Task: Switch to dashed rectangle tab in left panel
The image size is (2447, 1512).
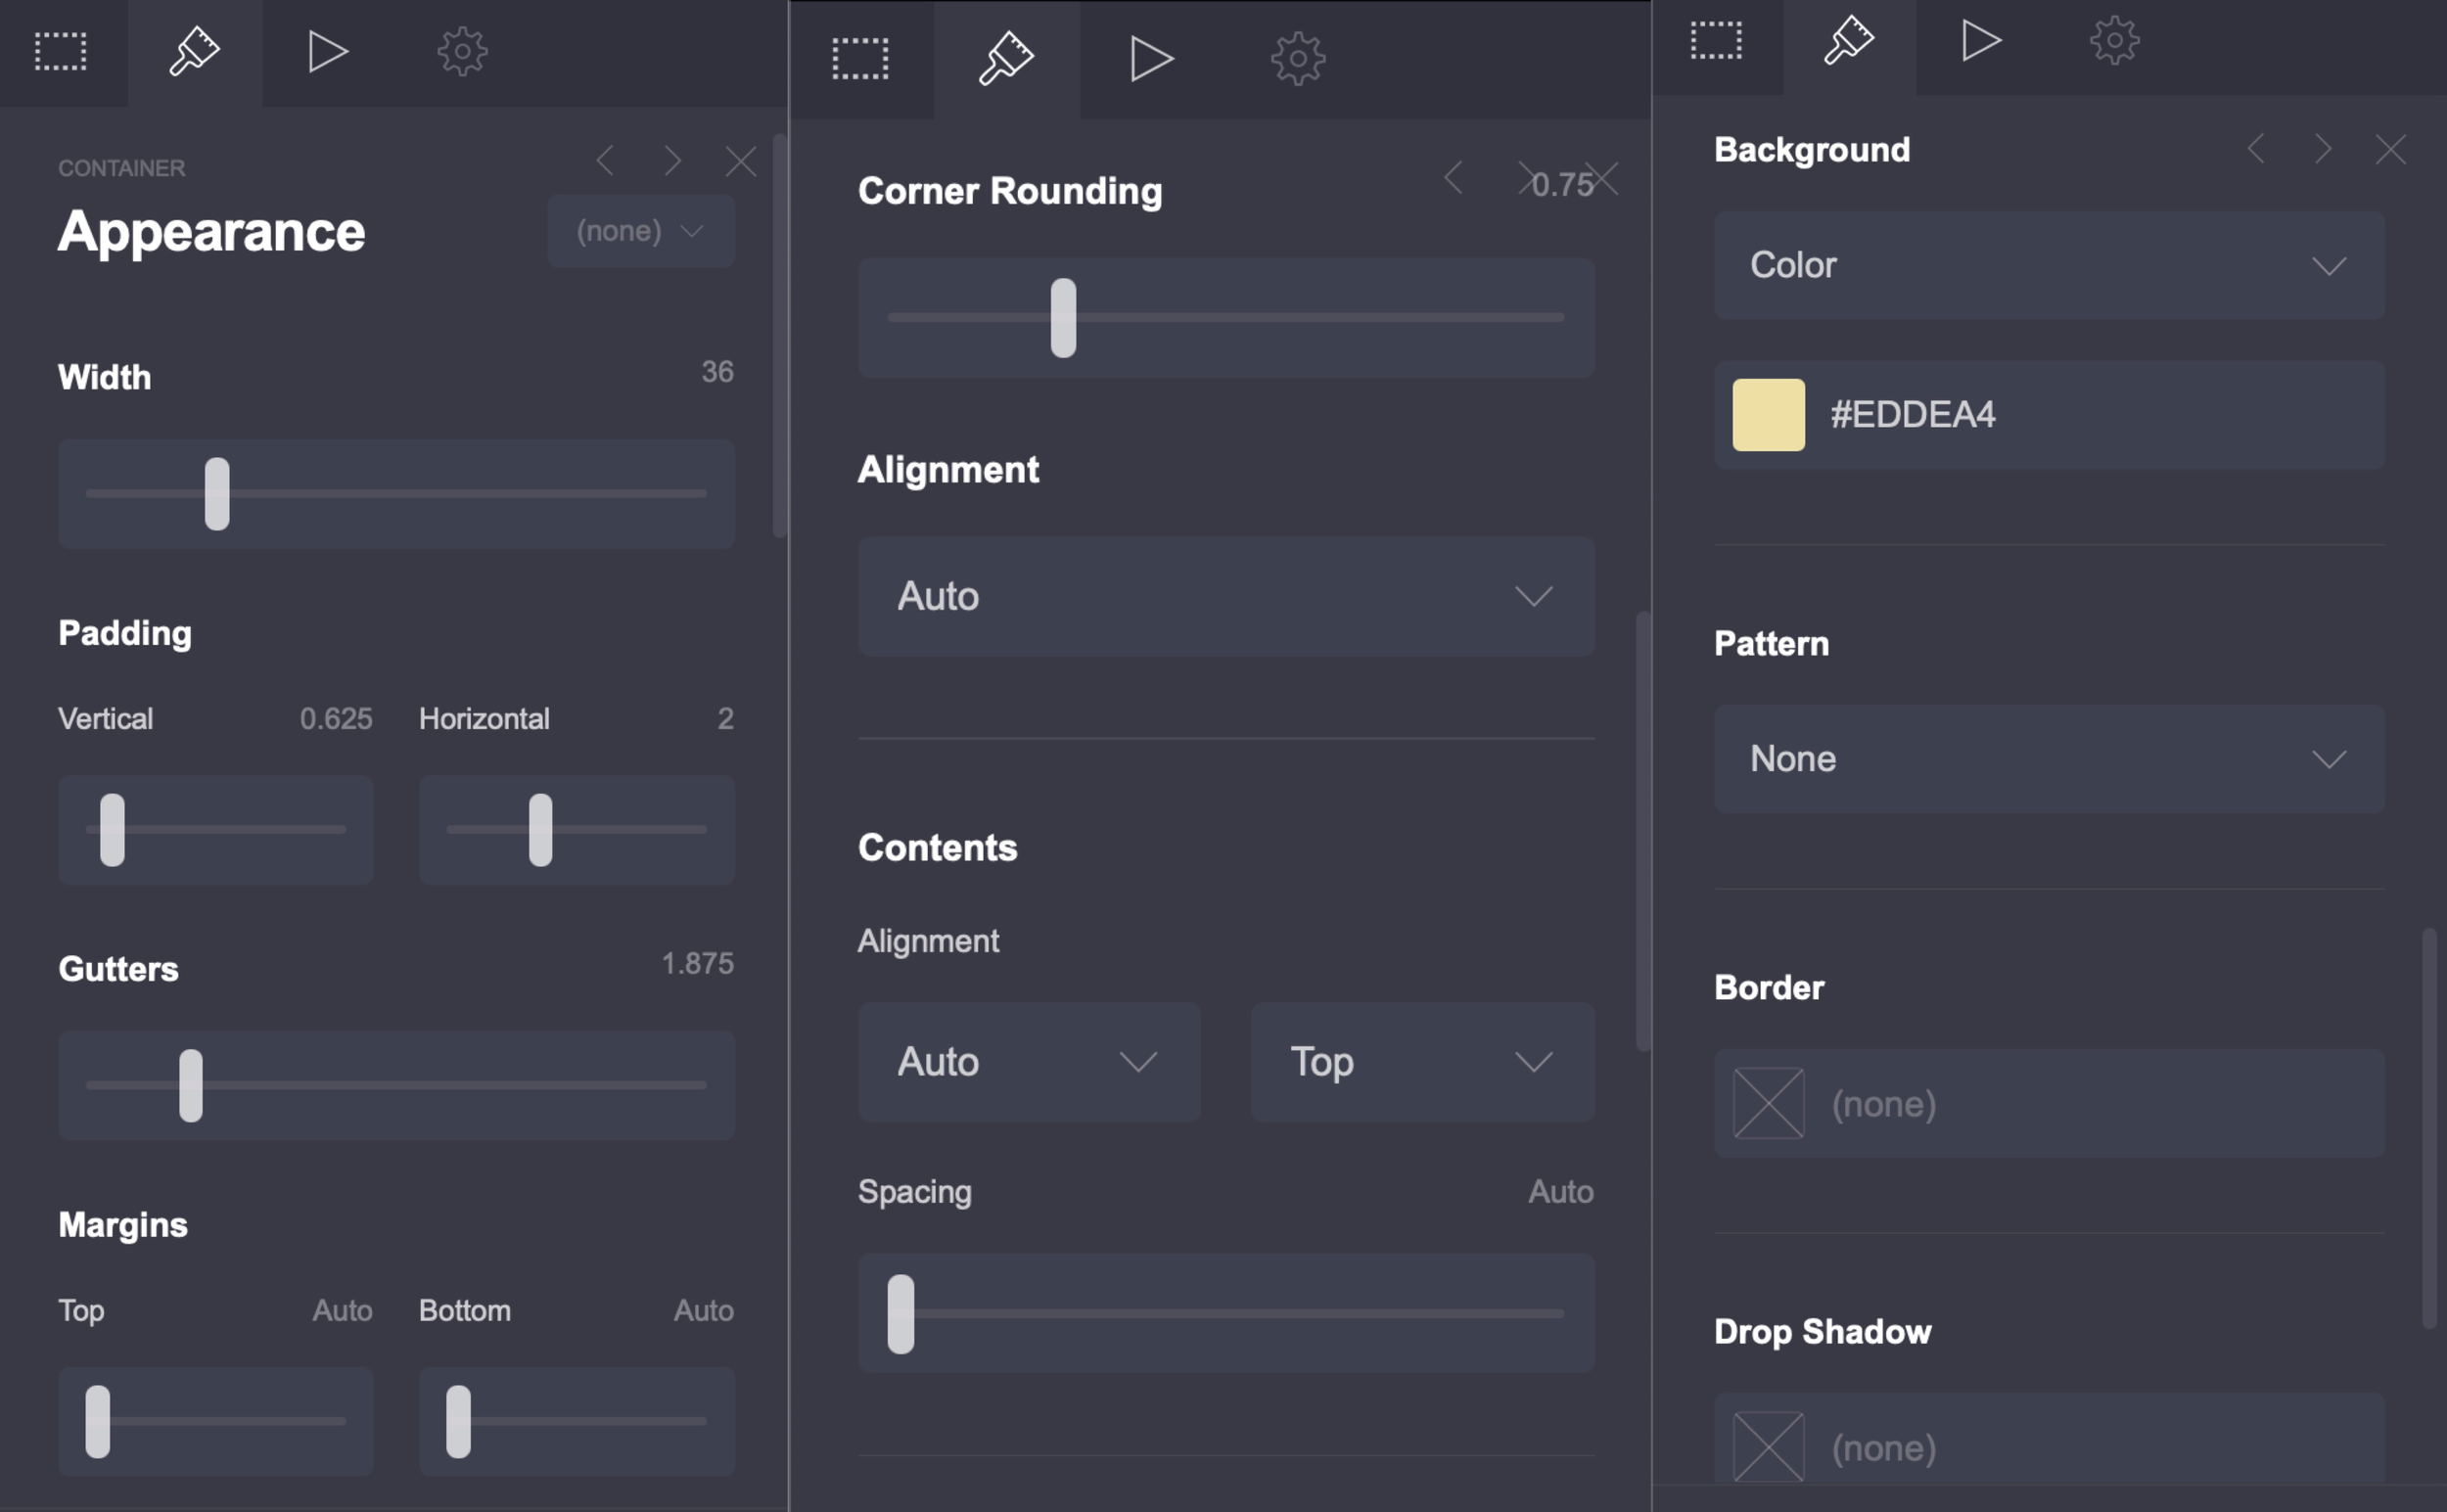Action: coord(61,51)
